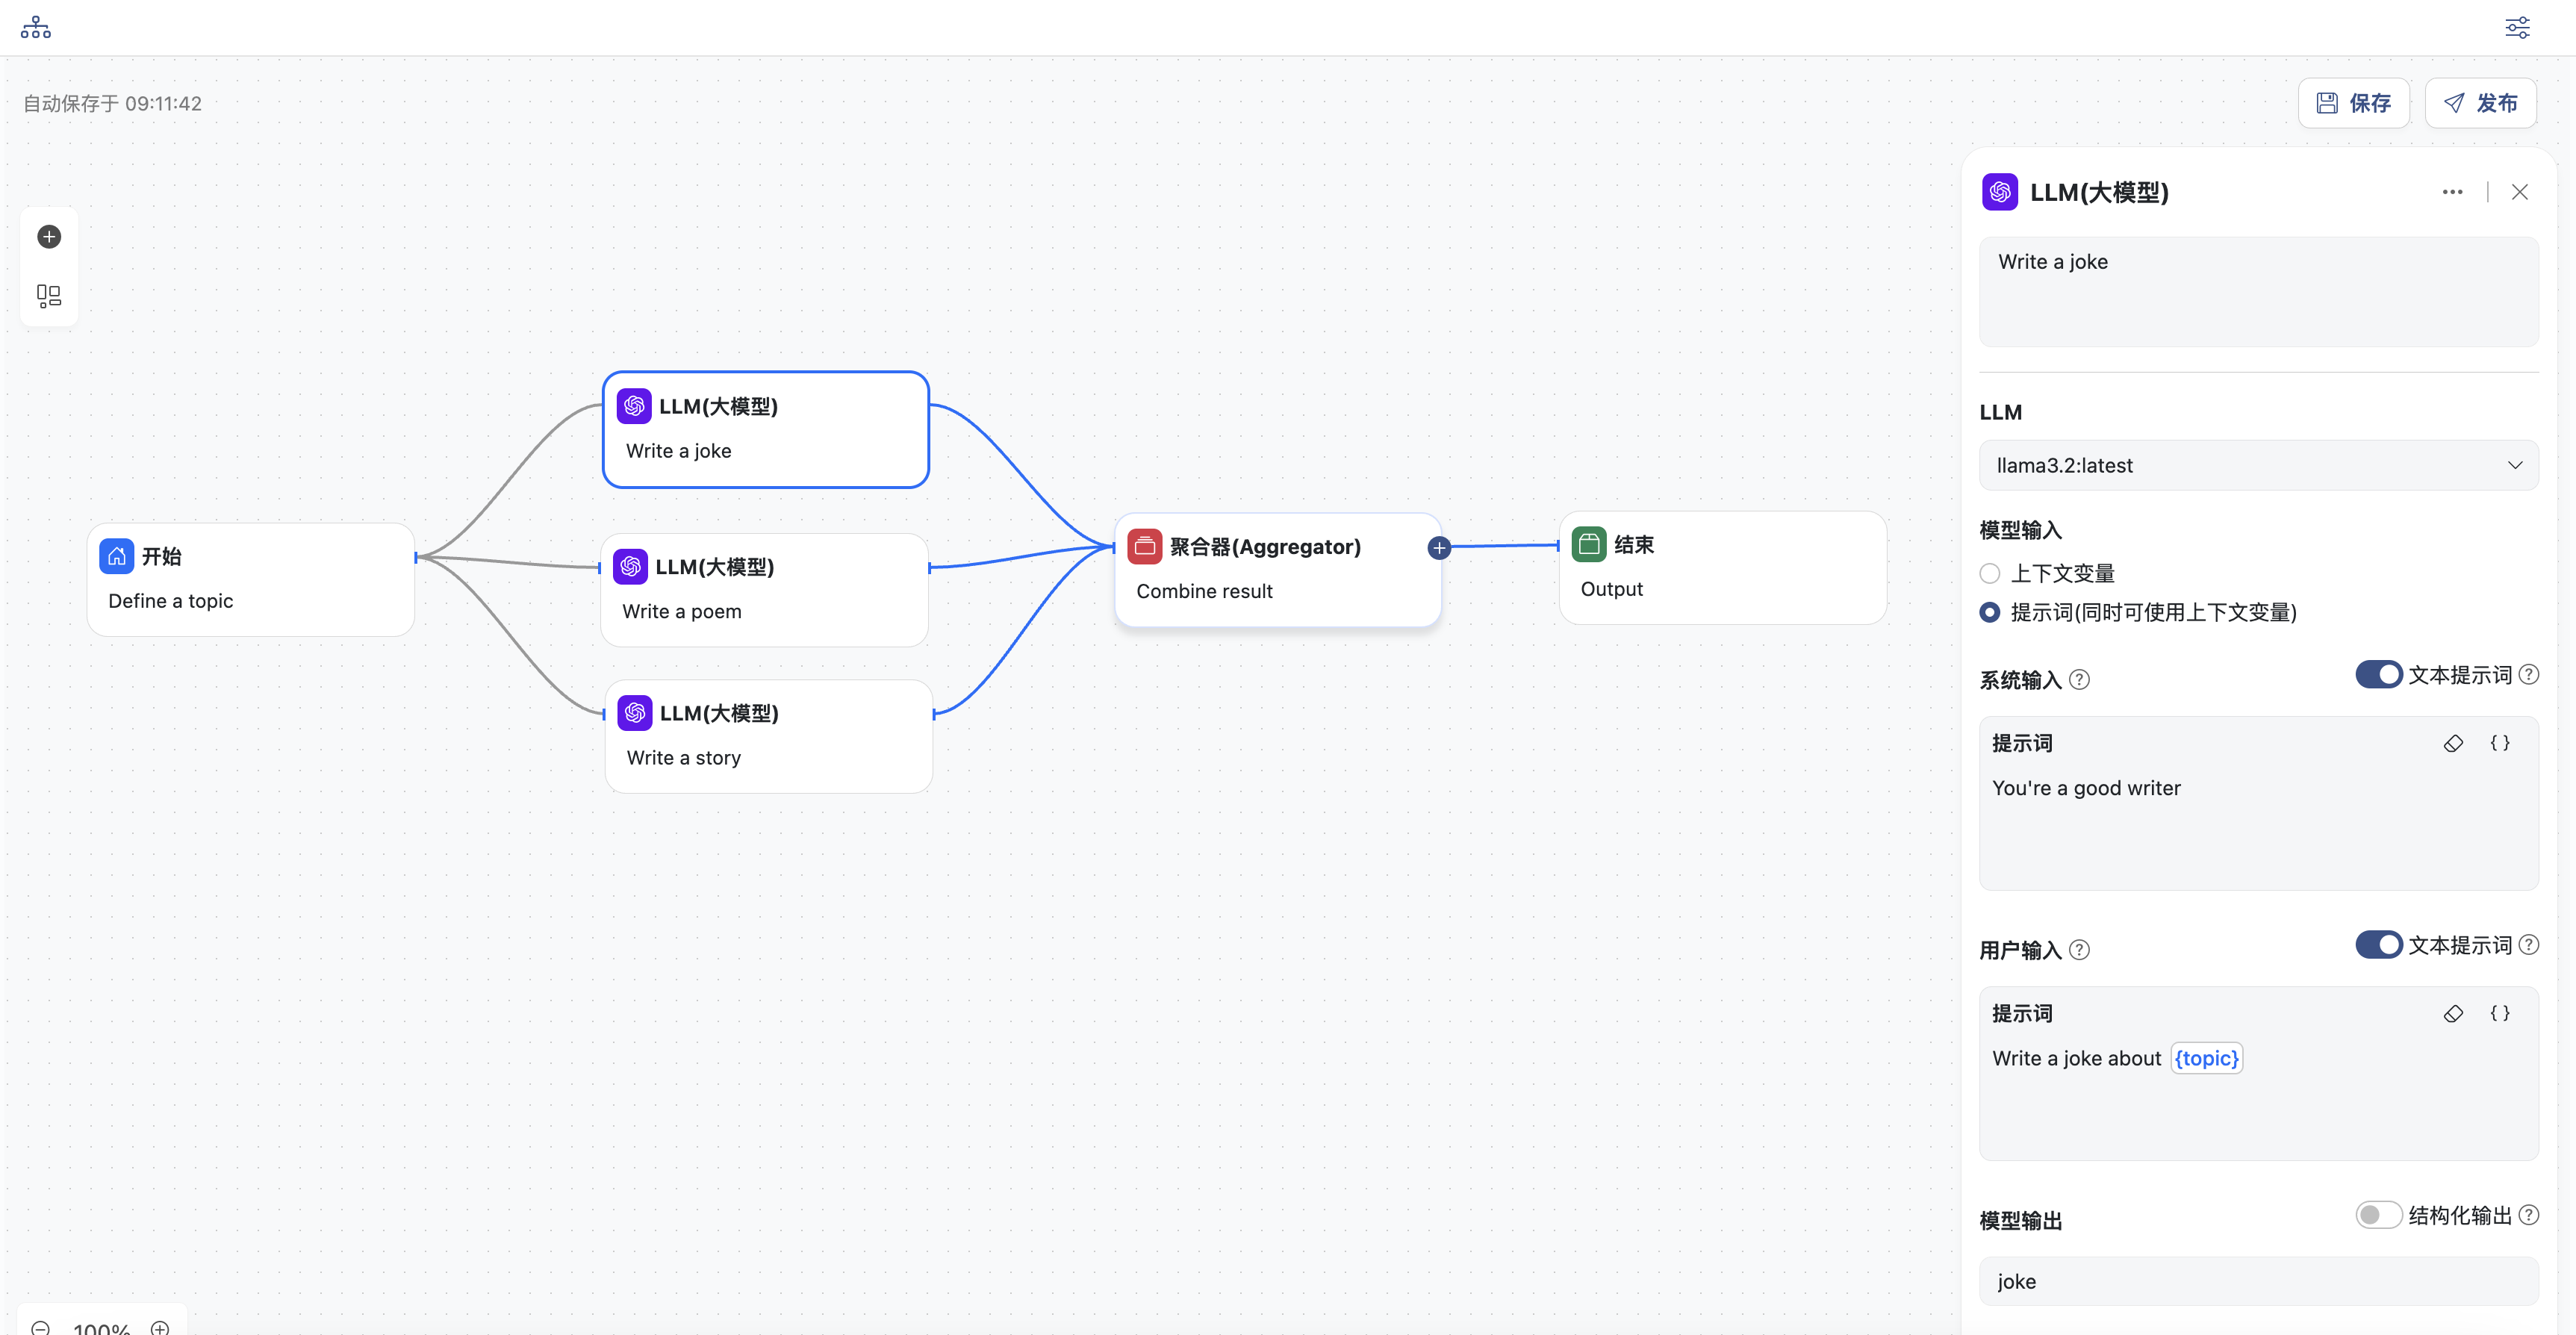The image size is (2576, 1335).
Task: Click the 发布 publish button
Action: tap(2480, 103)
